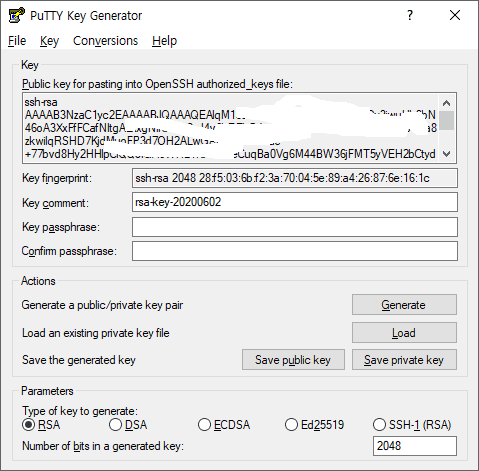Viewport: 479px width, 471px height.
Task: Click the Generate button
Action: click(404, 304)
